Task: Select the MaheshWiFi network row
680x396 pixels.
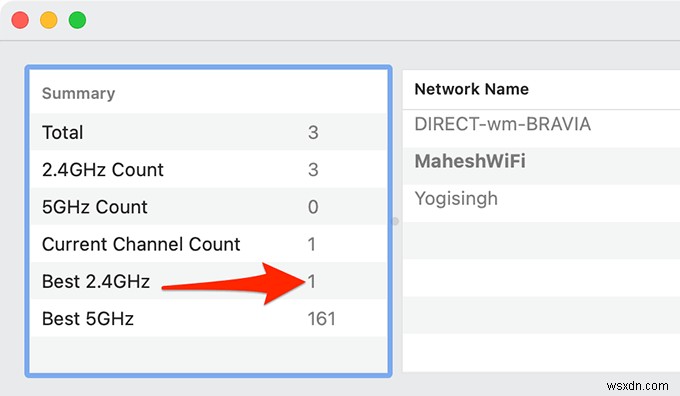Action: click(x=541, y=166)
